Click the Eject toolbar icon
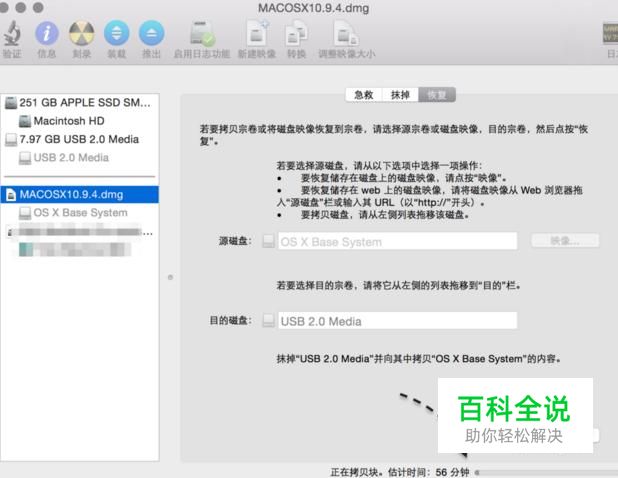The height and width of the screenshot is (478, 618). click(151, 33)
